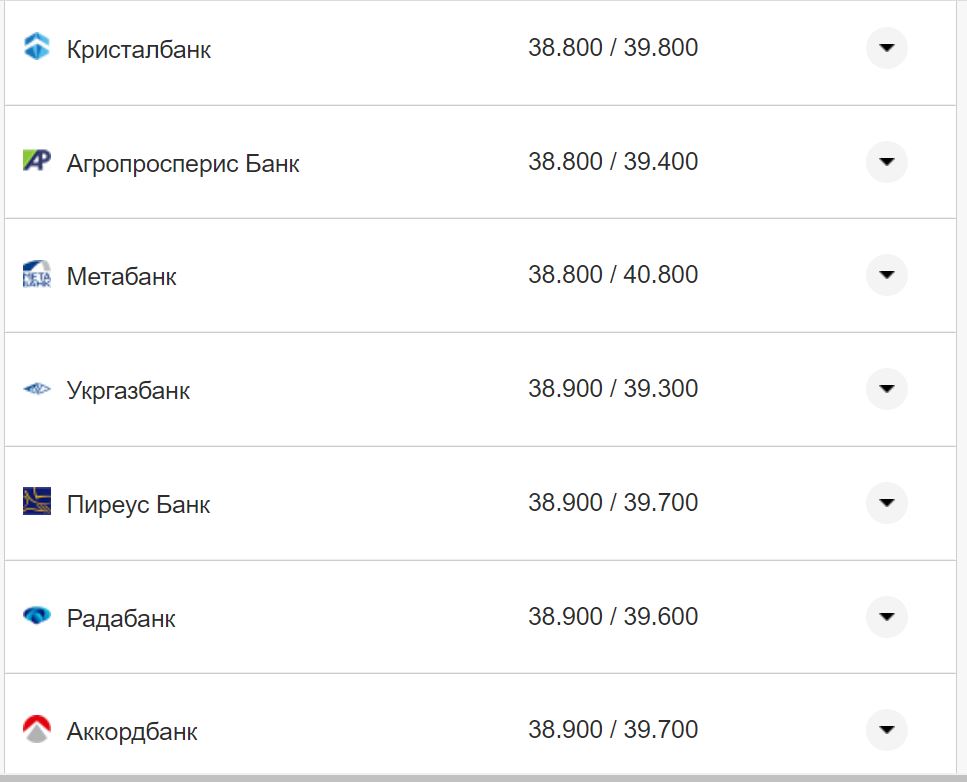This screenshot has height=782, width=967.
Task: Click the Метабанк logo icon
Action: click(x=37, y=275)
